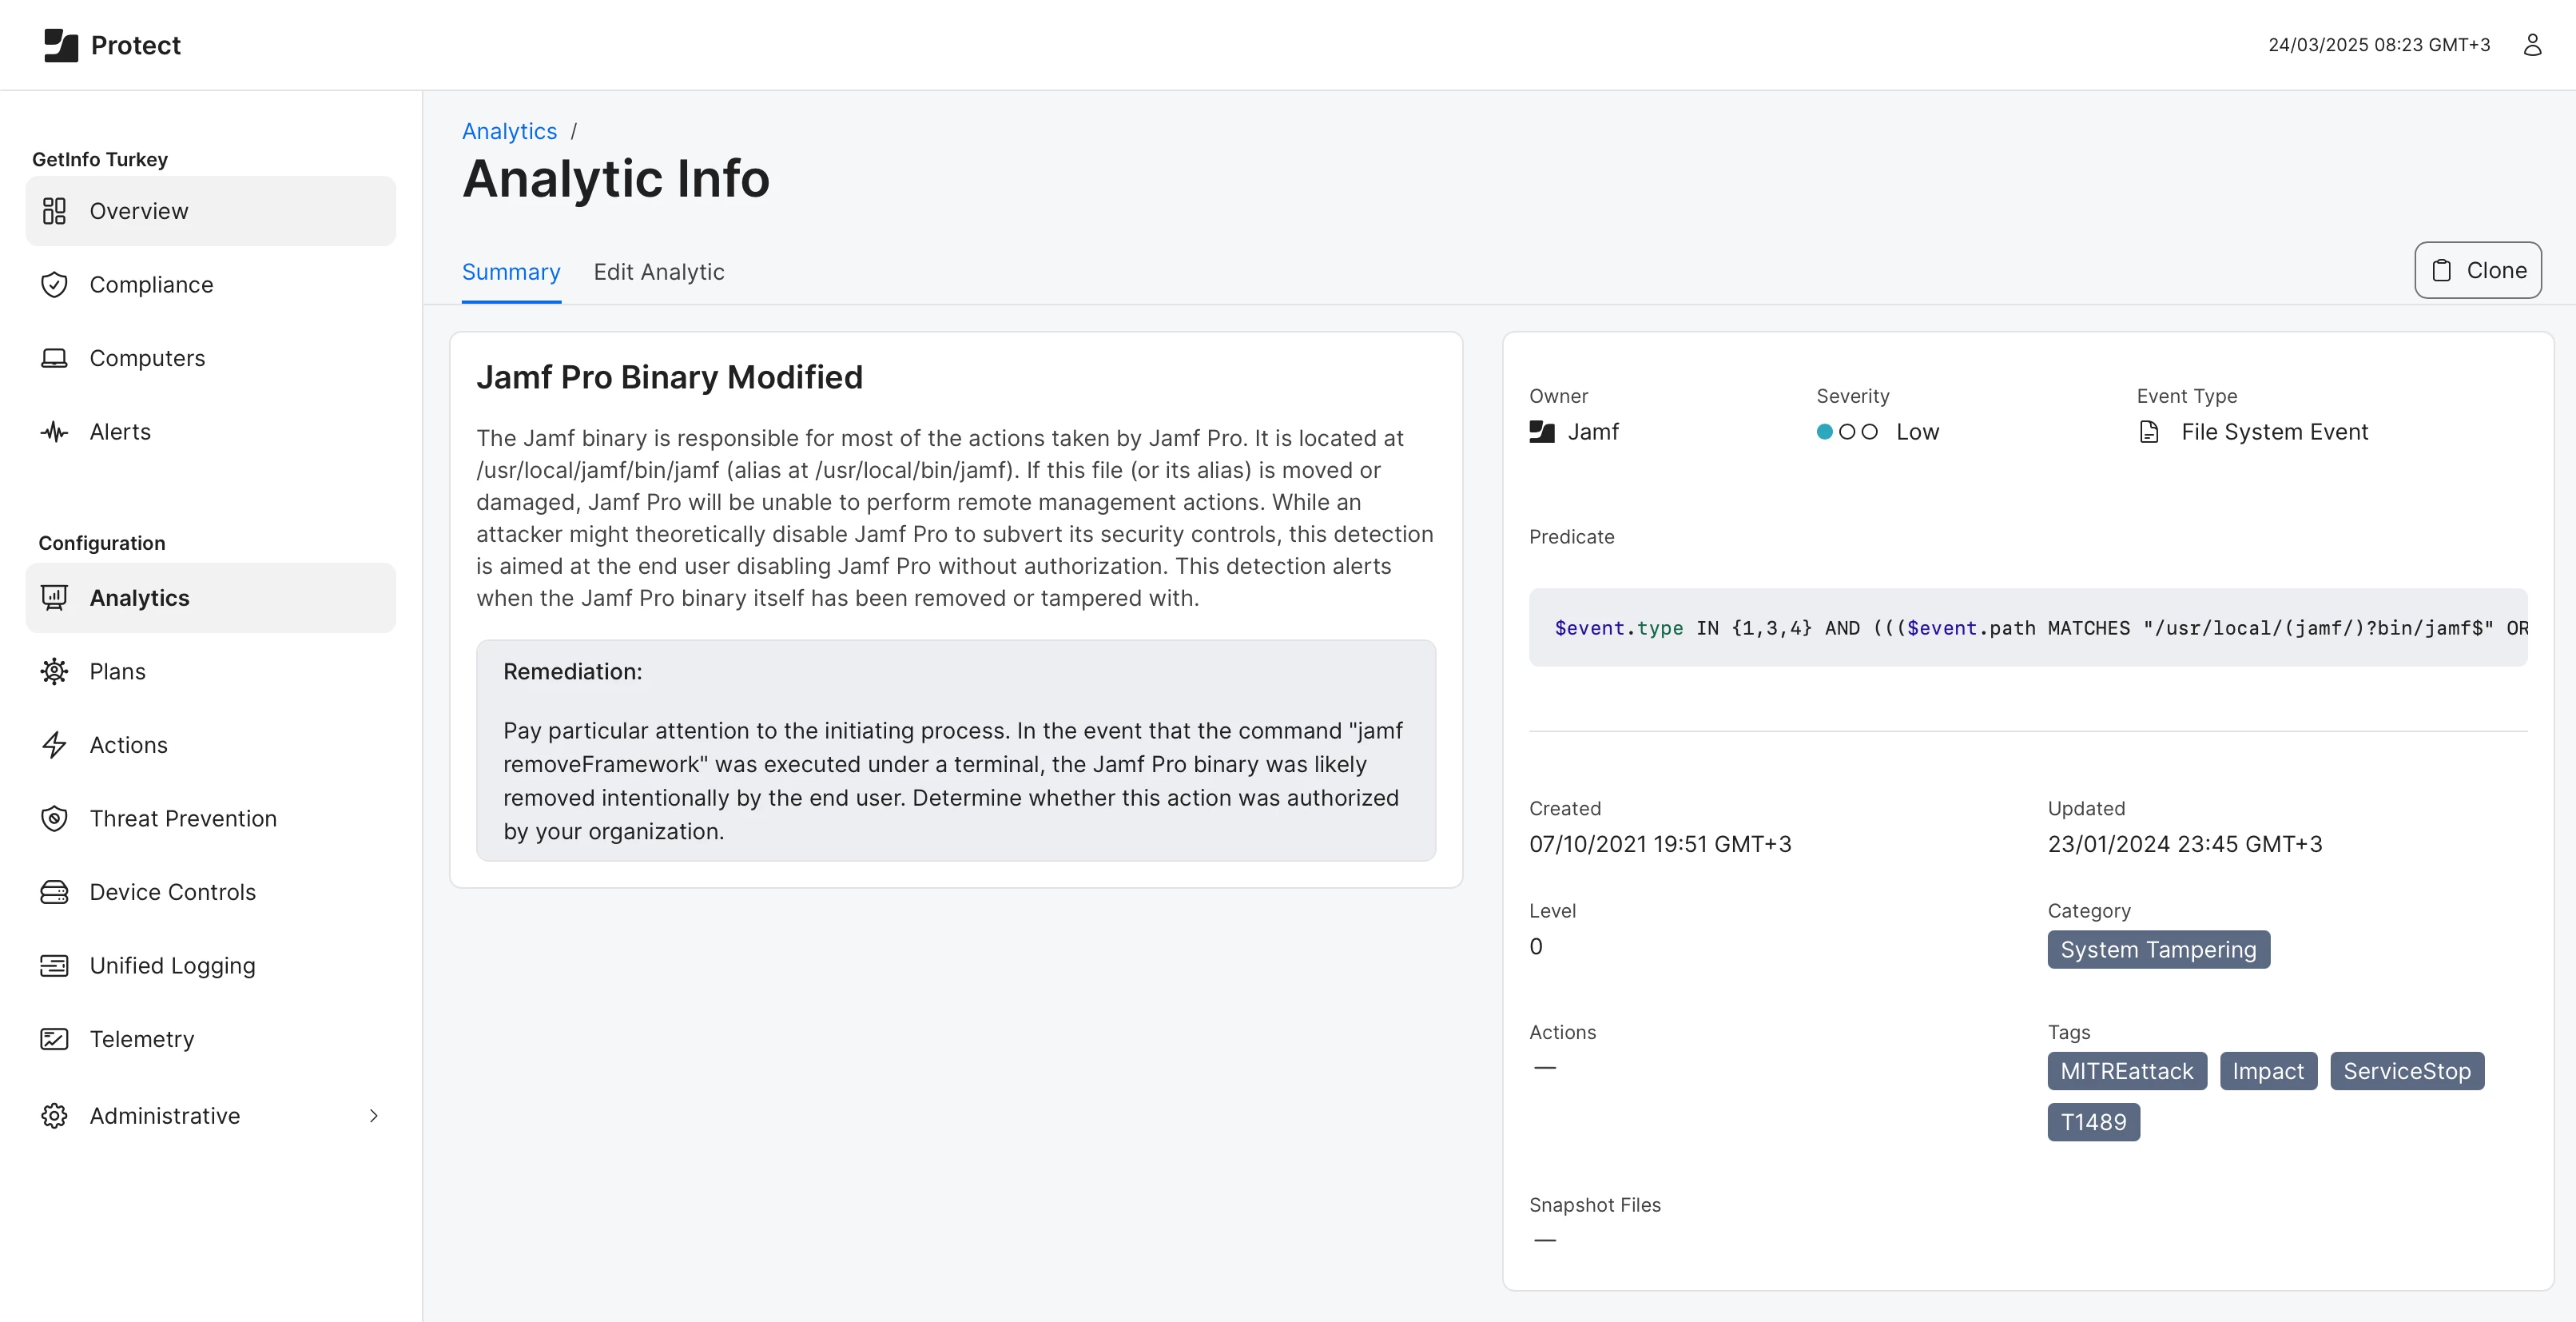Go to Actions in the sidebar
The width and height of the screenshot is (2576, 1322).
click(210, 745)
